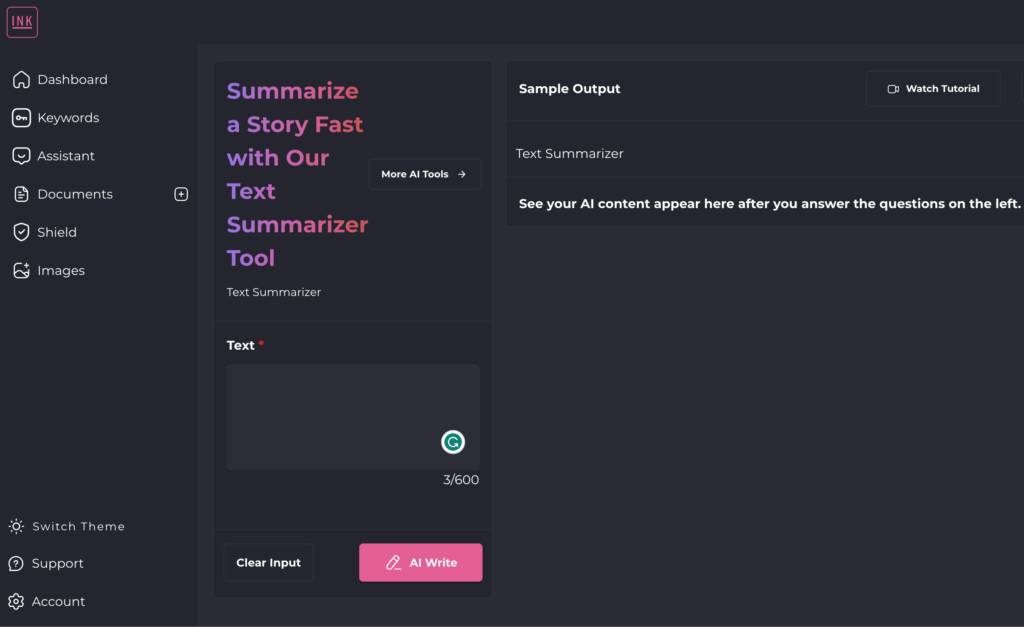This screenshot has height=627, width=1024.
Task: Toggle Switch Theme in the sidebar
Action: [x=76, y=526]
